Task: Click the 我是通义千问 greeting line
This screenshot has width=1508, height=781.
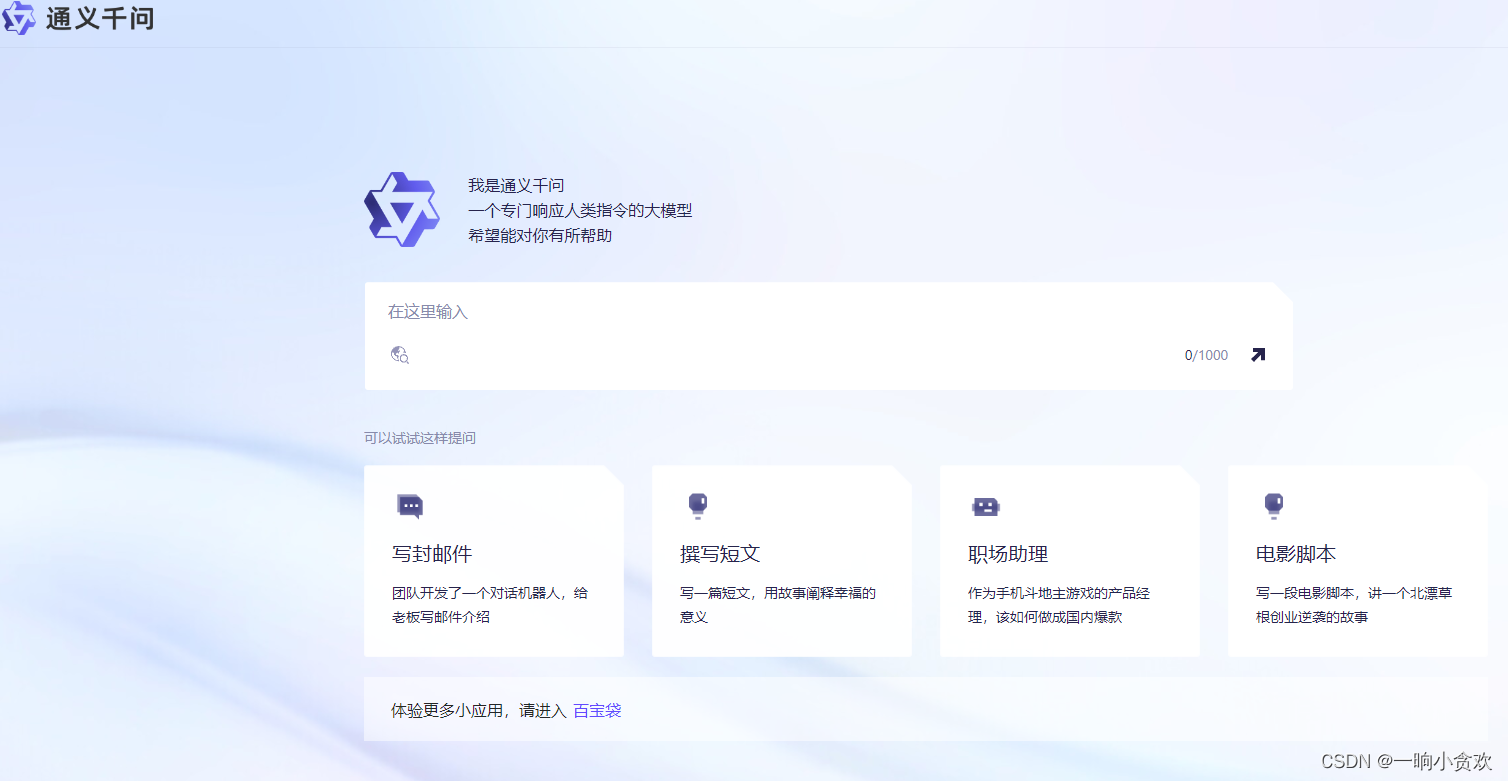Action: 516,186
